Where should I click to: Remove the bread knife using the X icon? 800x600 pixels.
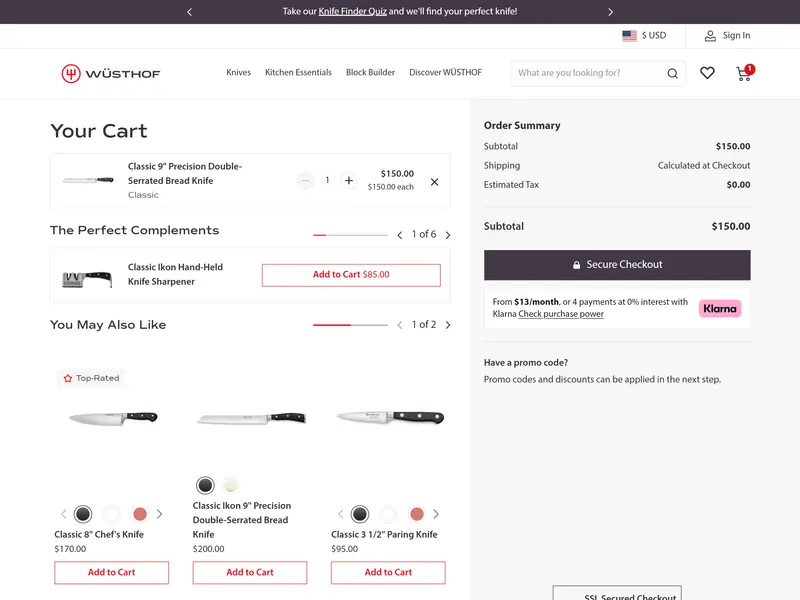click(434, 182)
